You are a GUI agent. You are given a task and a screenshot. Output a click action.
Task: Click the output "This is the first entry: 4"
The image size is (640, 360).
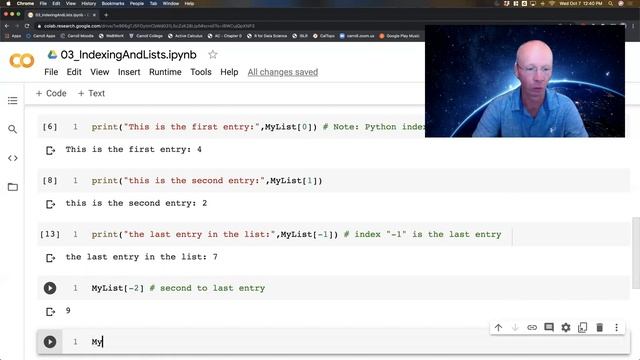coord(133,149)
